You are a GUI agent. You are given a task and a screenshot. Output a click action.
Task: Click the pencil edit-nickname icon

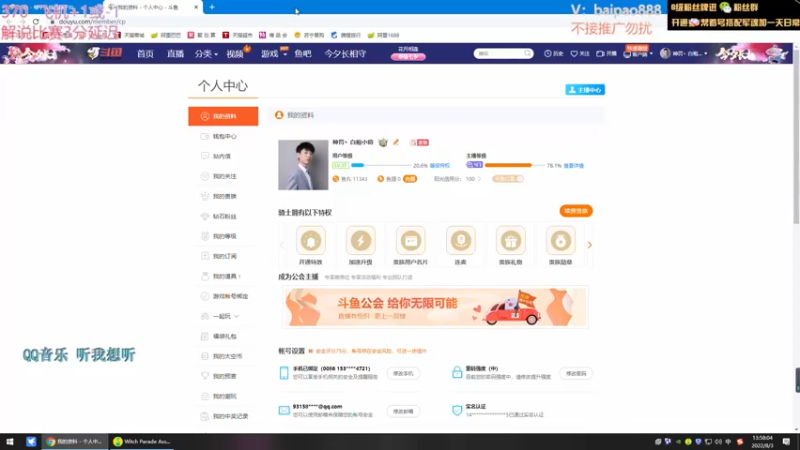[x=396, y=142]
